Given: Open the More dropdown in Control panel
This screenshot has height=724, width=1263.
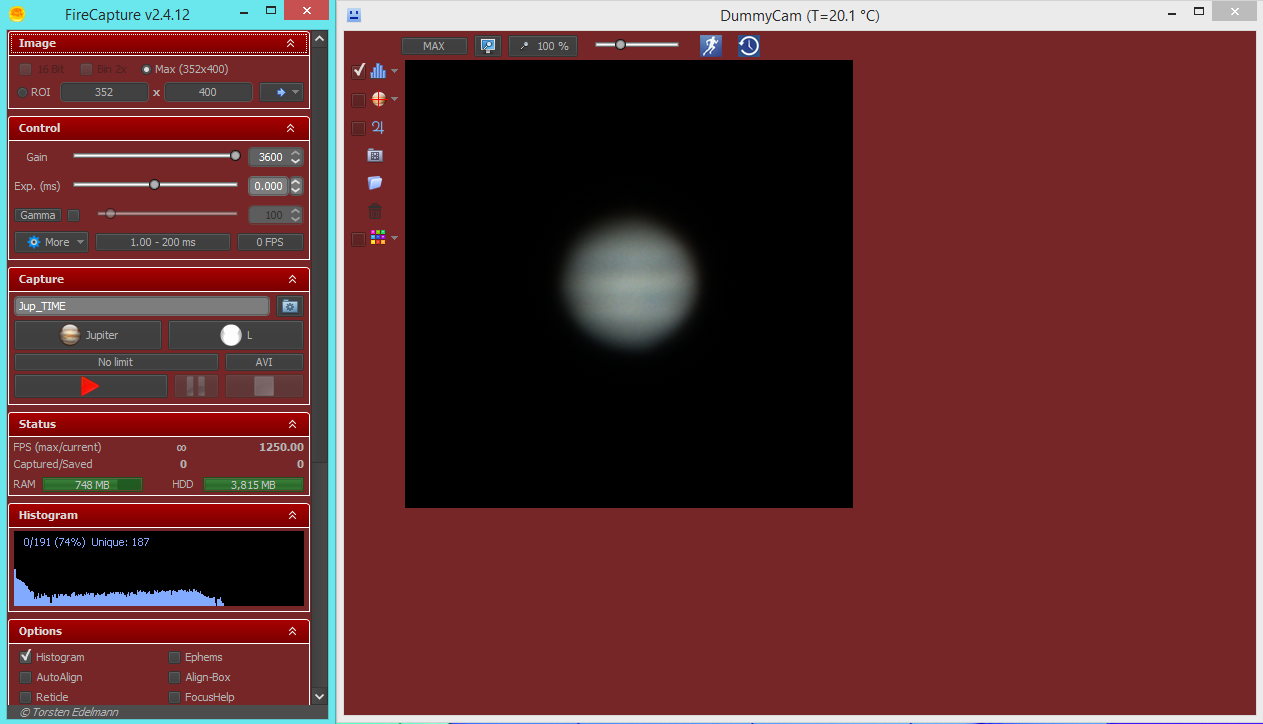Looking at the screenshot, I should coord(50,241).
